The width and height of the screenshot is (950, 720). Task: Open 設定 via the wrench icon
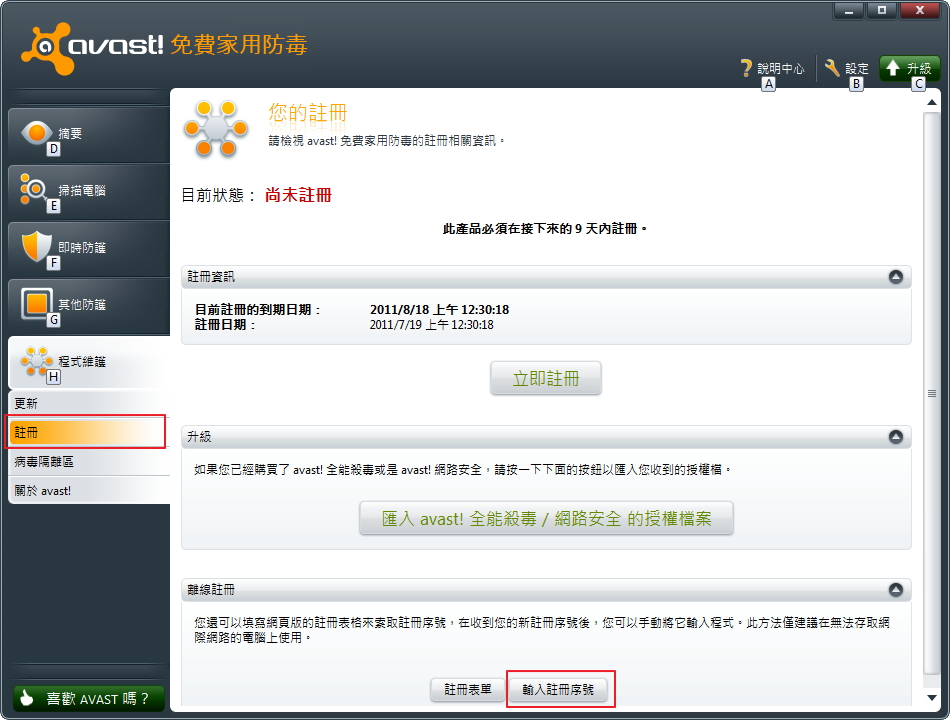[832, 68]
